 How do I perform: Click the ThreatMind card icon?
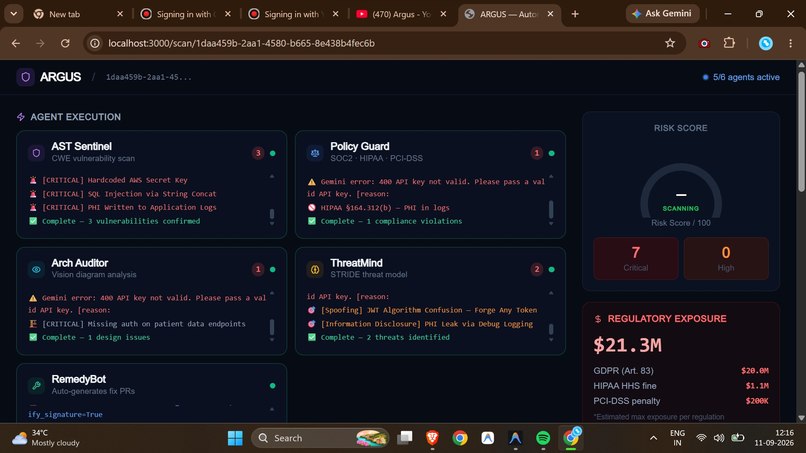click(315, 269)
